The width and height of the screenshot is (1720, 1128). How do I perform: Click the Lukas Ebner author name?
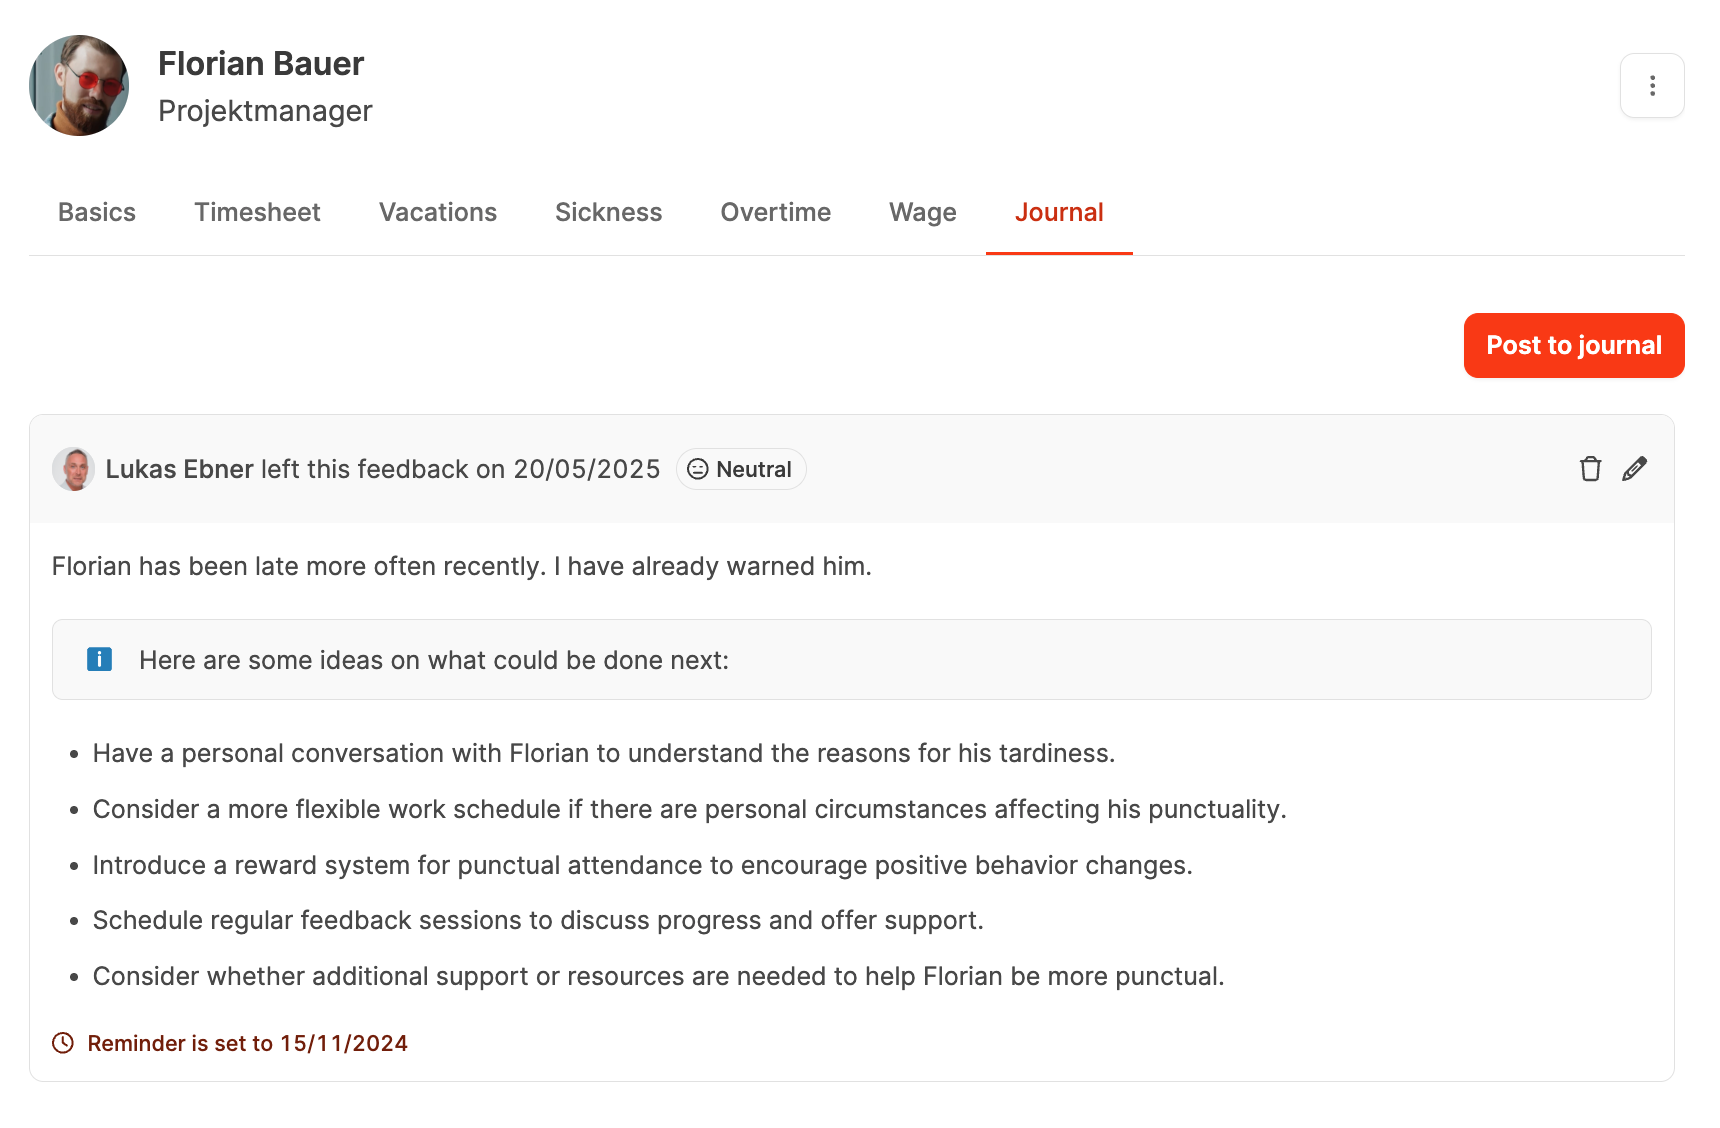point(179,469)
